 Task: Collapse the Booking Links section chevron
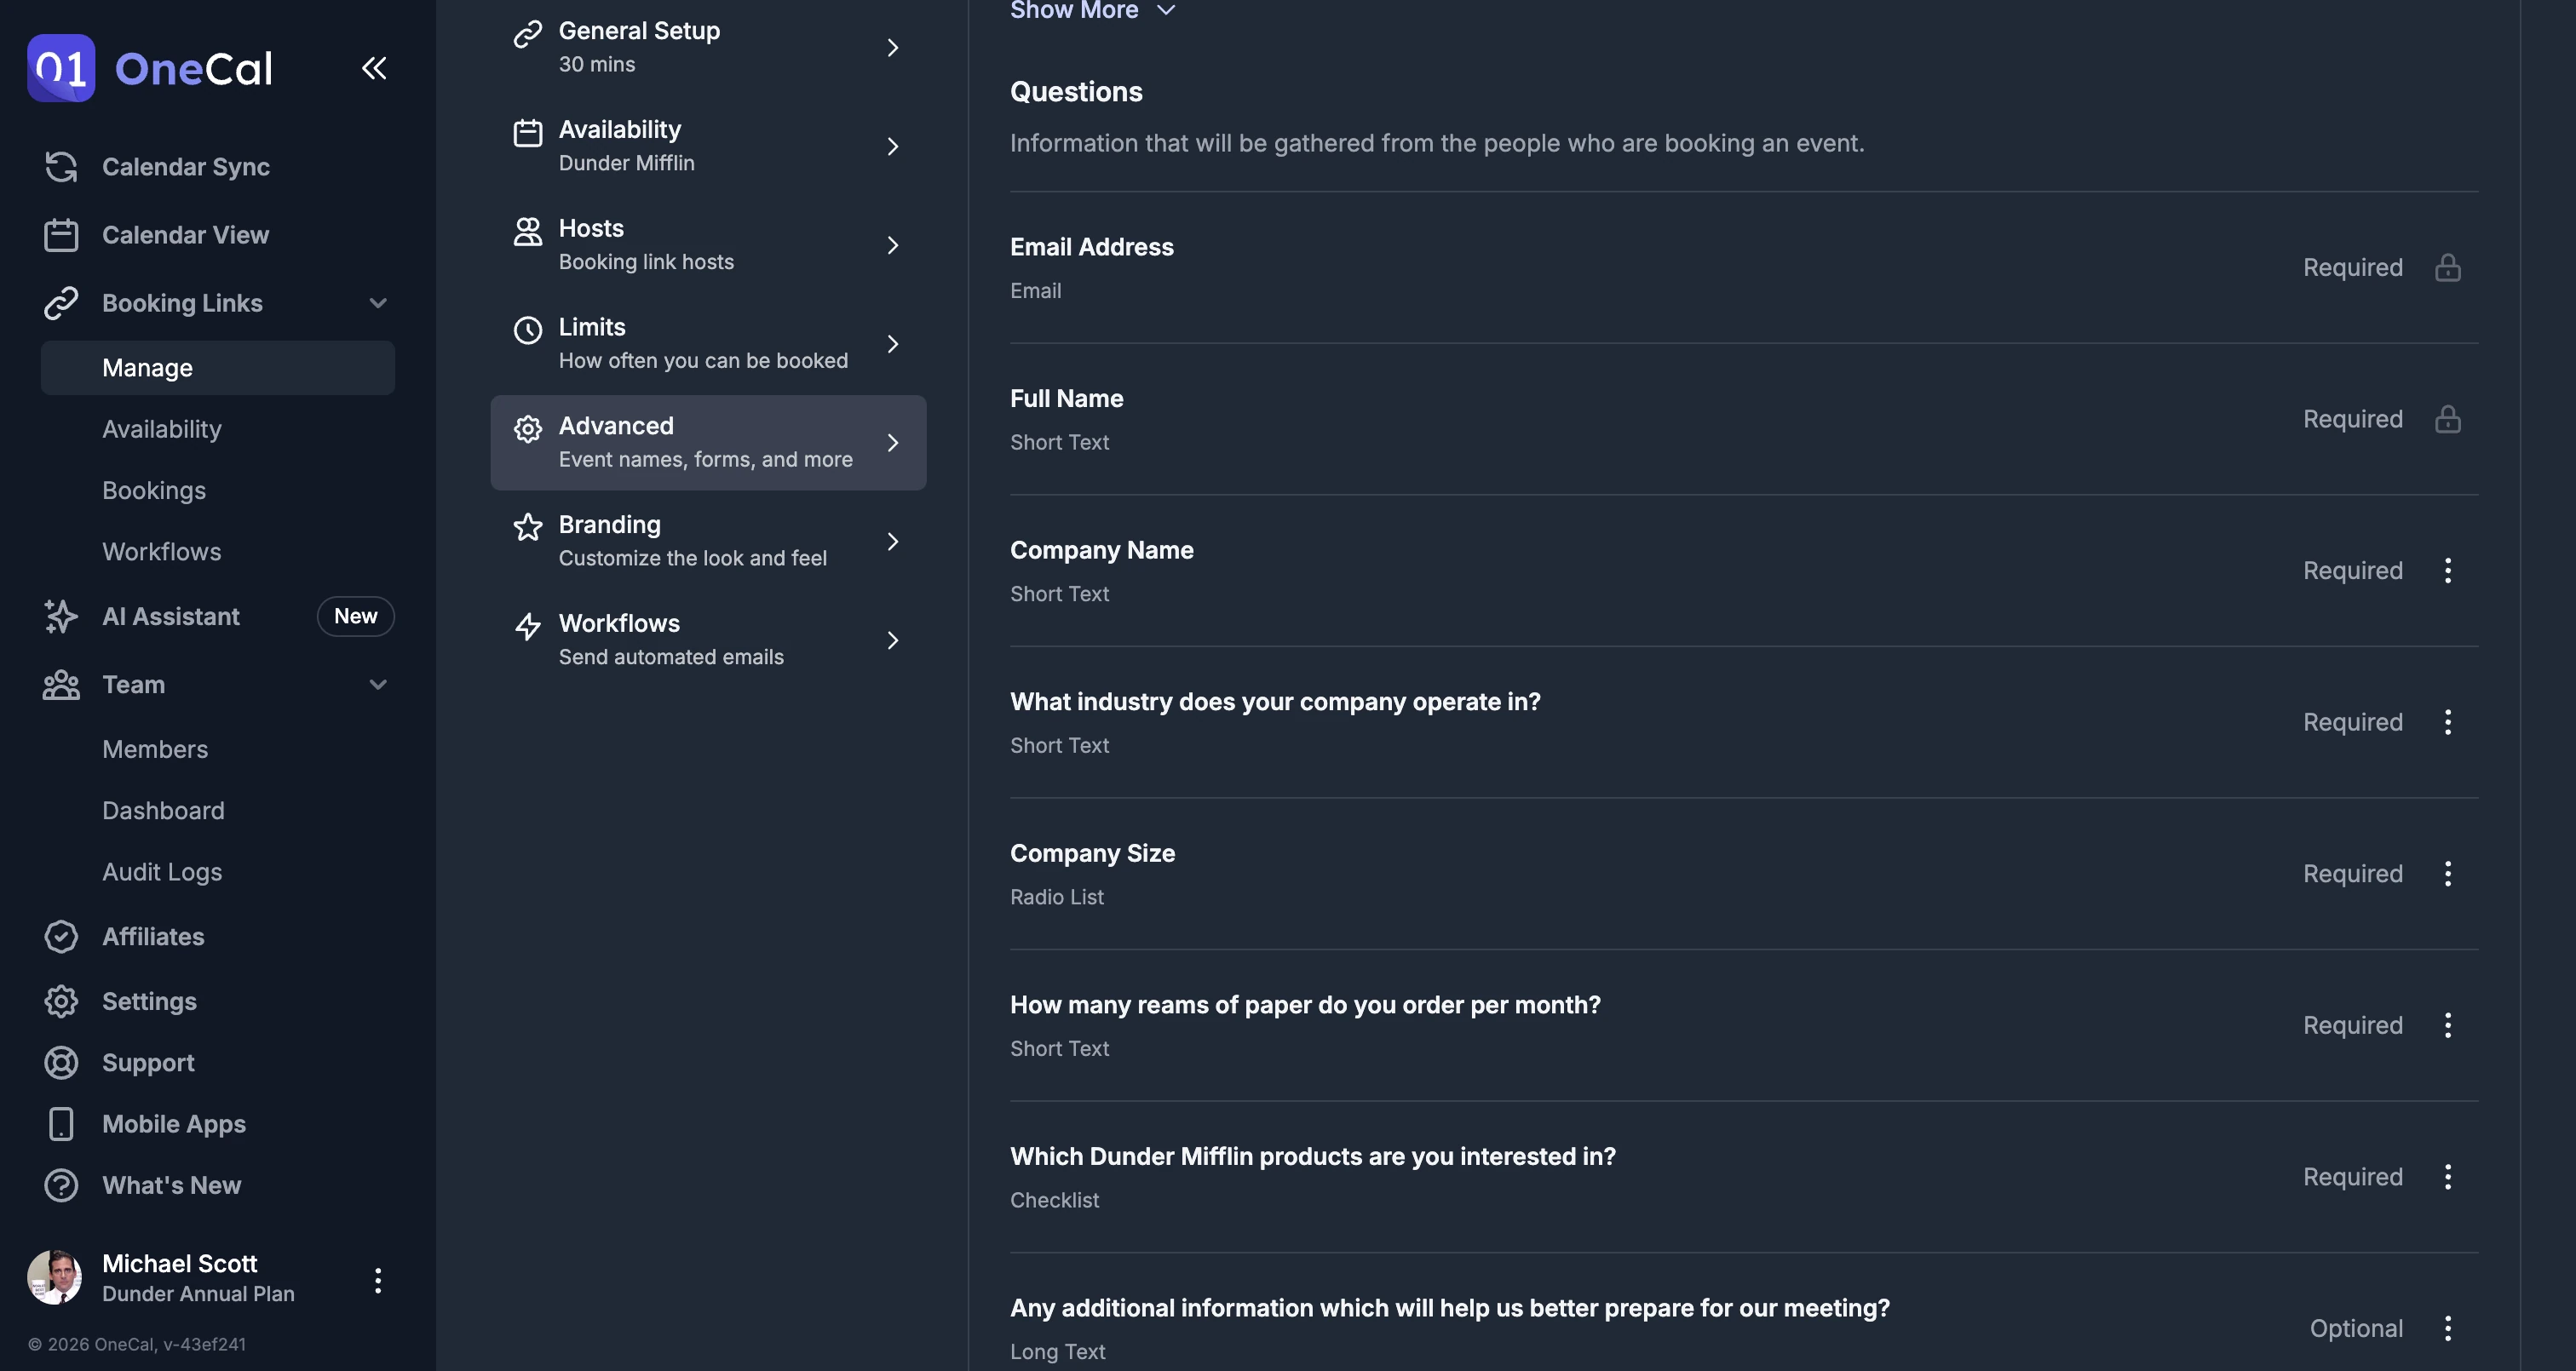click(x=378, y=303)
